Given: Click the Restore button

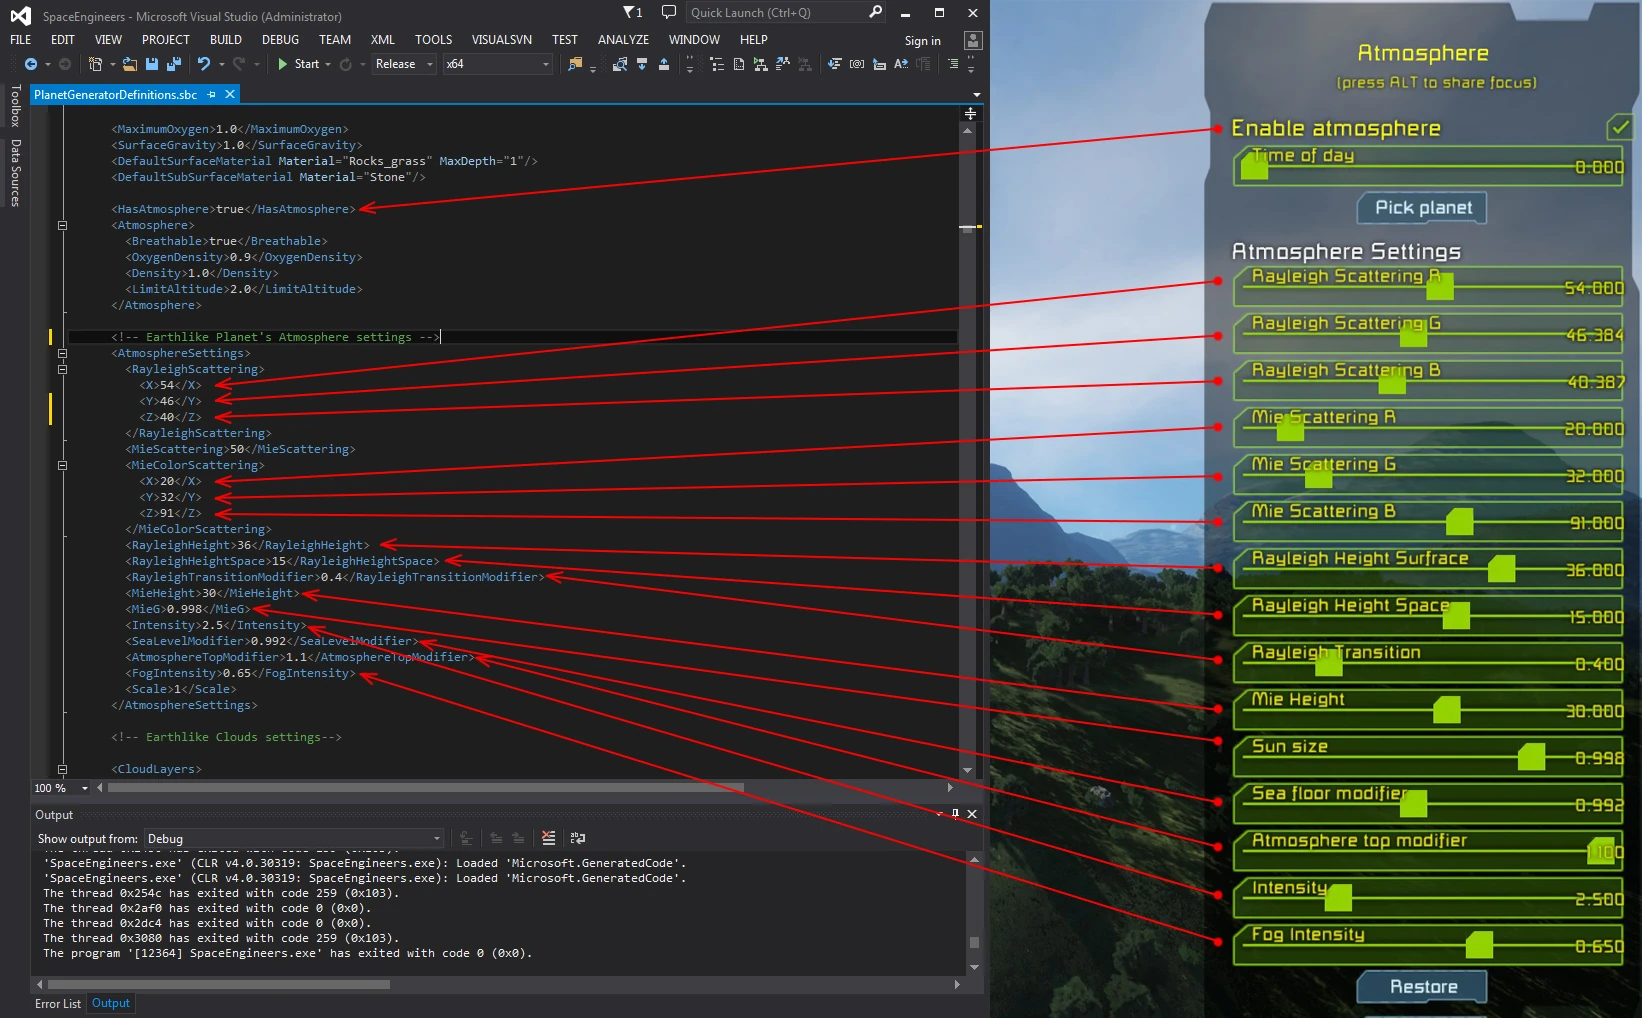Looking at the screenshot, I should [1423, 987].
